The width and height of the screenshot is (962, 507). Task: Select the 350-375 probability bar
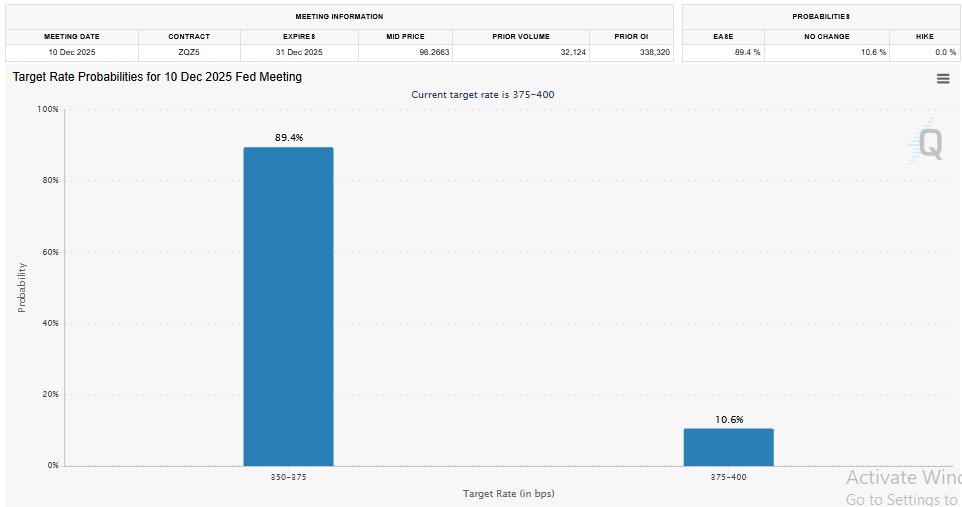pos(288,306)
